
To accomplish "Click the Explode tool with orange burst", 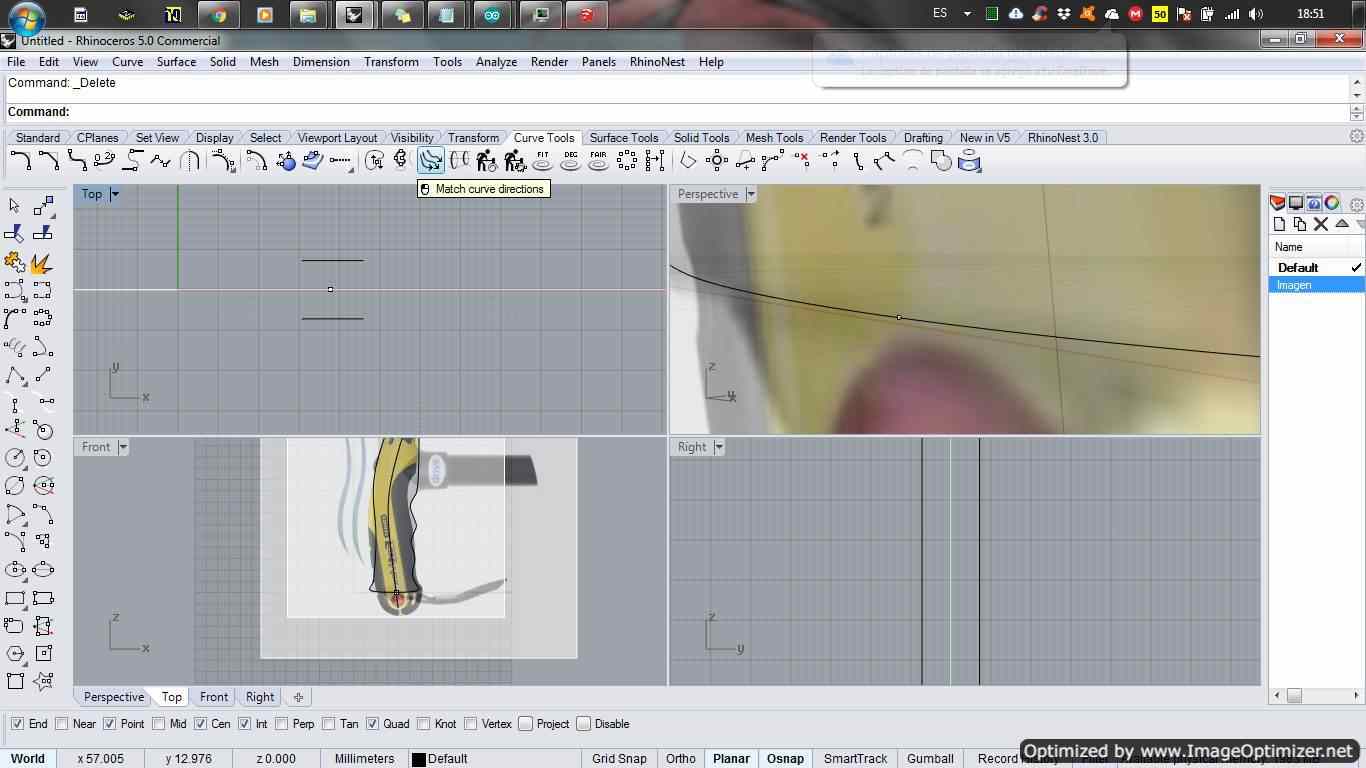I will pyautogui.click(x=42, y=263).
